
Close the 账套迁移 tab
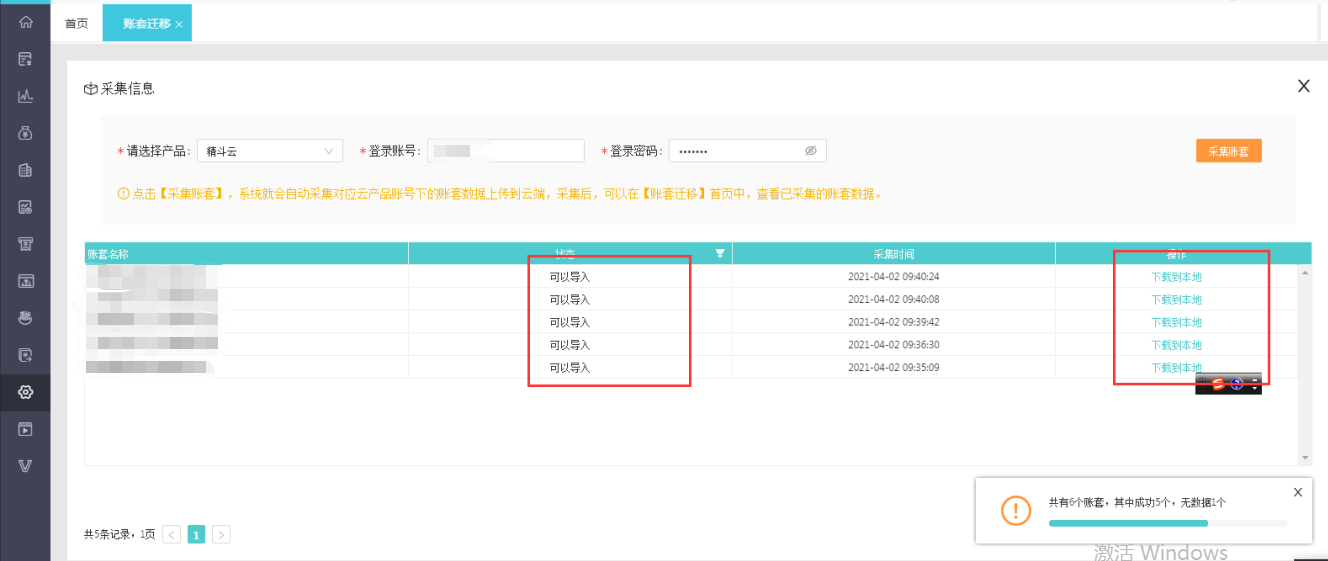click(179, 24)
